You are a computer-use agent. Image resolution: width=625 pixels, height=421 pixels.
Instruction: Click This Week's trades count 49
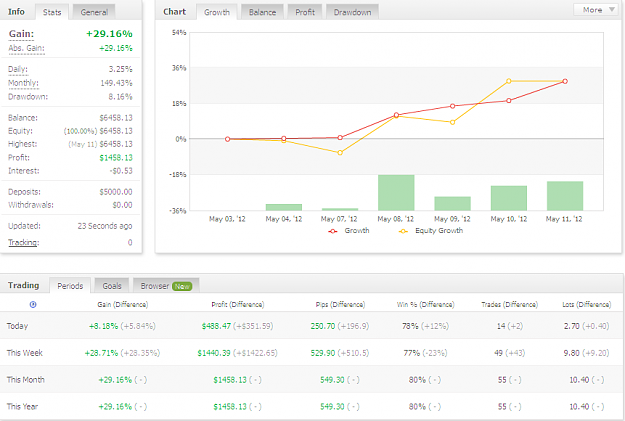pyautogui.click(x=498, y=353)
